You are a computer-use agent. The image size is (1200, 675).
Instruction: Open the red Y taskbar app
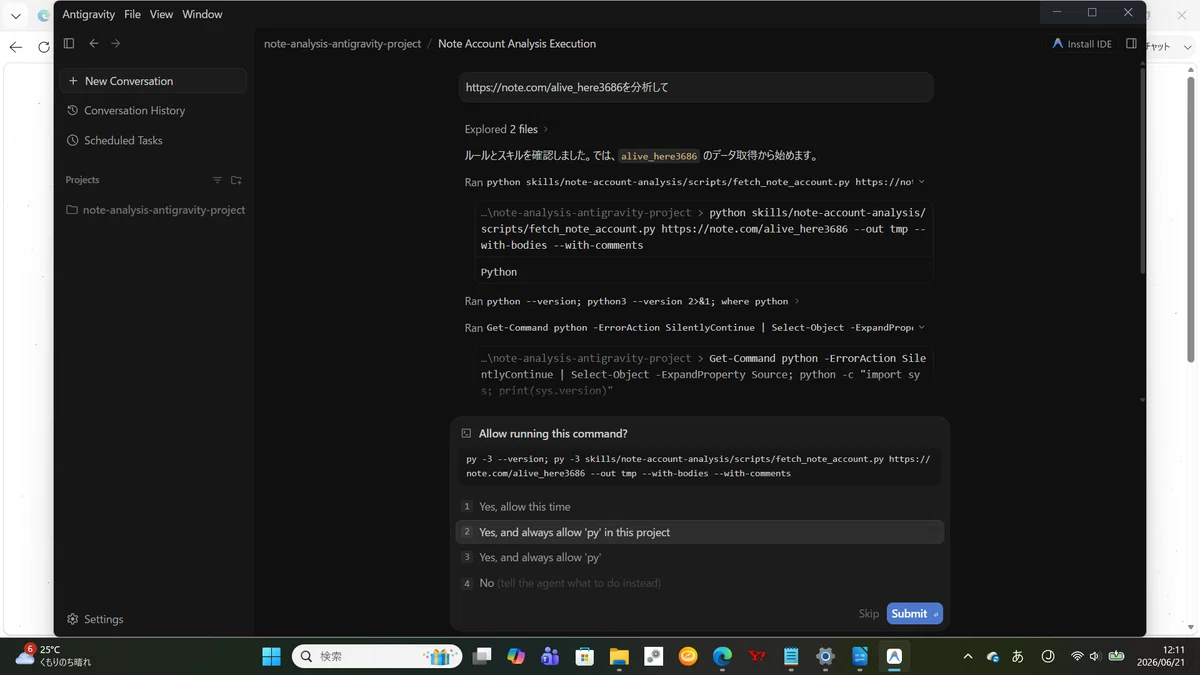point(757,656)
